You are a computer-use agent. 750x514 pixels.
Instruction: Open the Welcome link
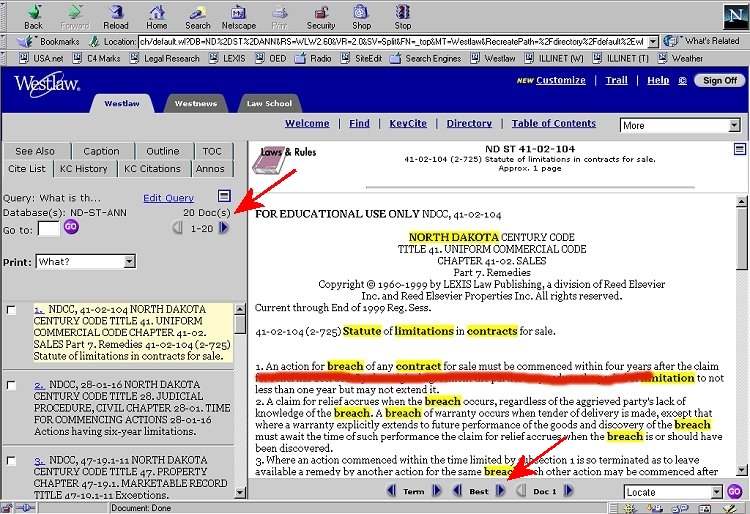click(307, 123)
